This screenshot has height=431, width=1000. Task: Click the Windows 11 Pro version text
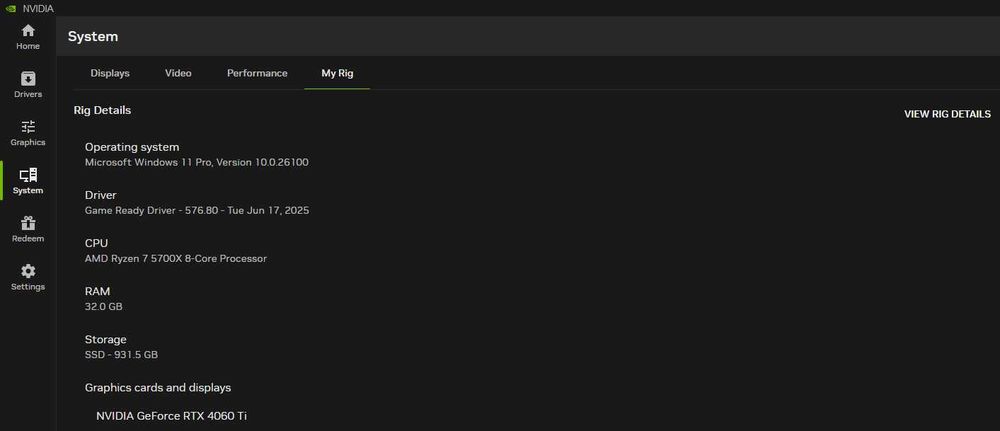[x=197, y=162]
